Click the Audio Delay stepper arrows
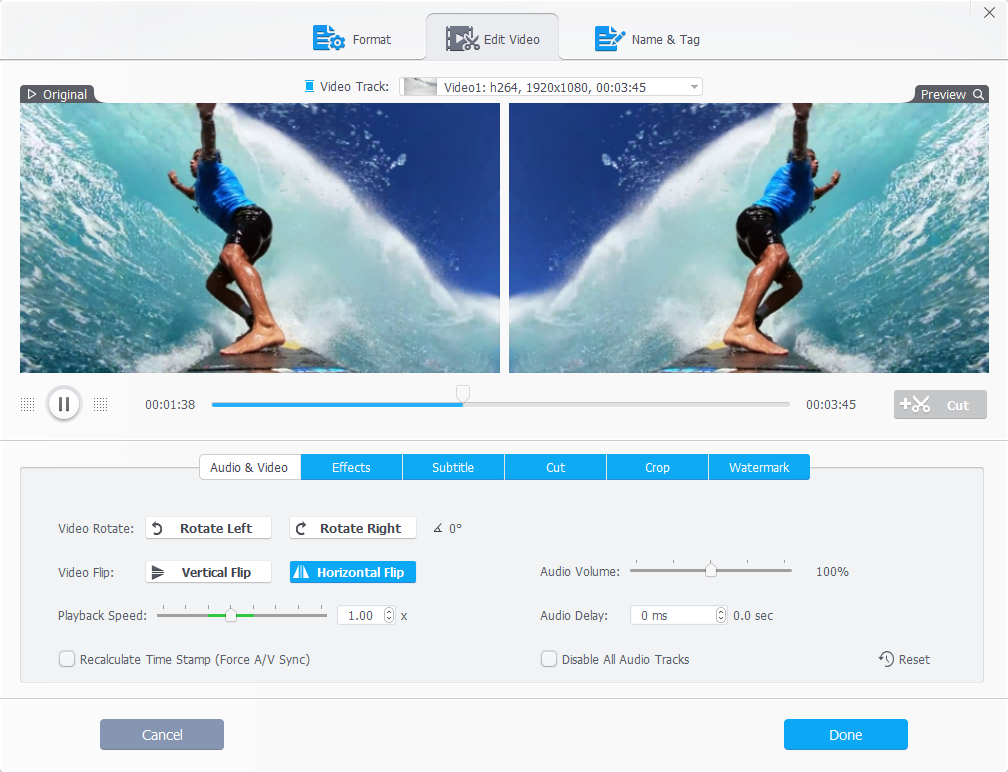This screenshot has height=772, width=1008. [721, 615]
